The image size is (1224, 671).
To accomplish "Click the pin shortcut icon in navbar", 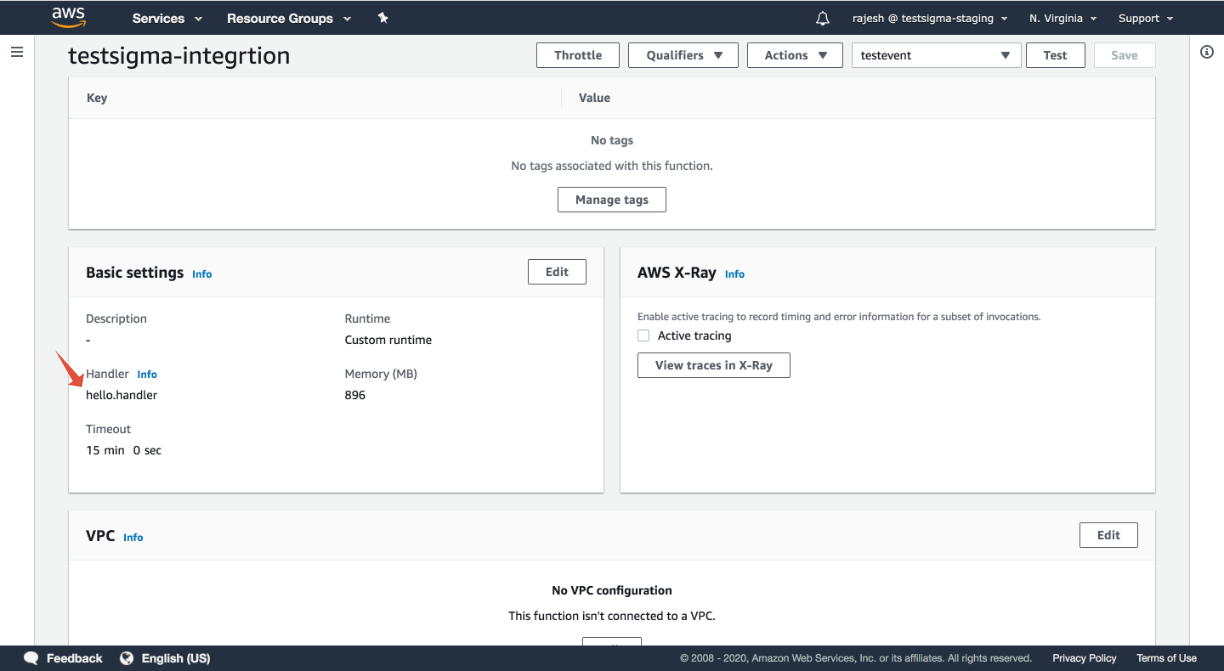I will (383, 18).
